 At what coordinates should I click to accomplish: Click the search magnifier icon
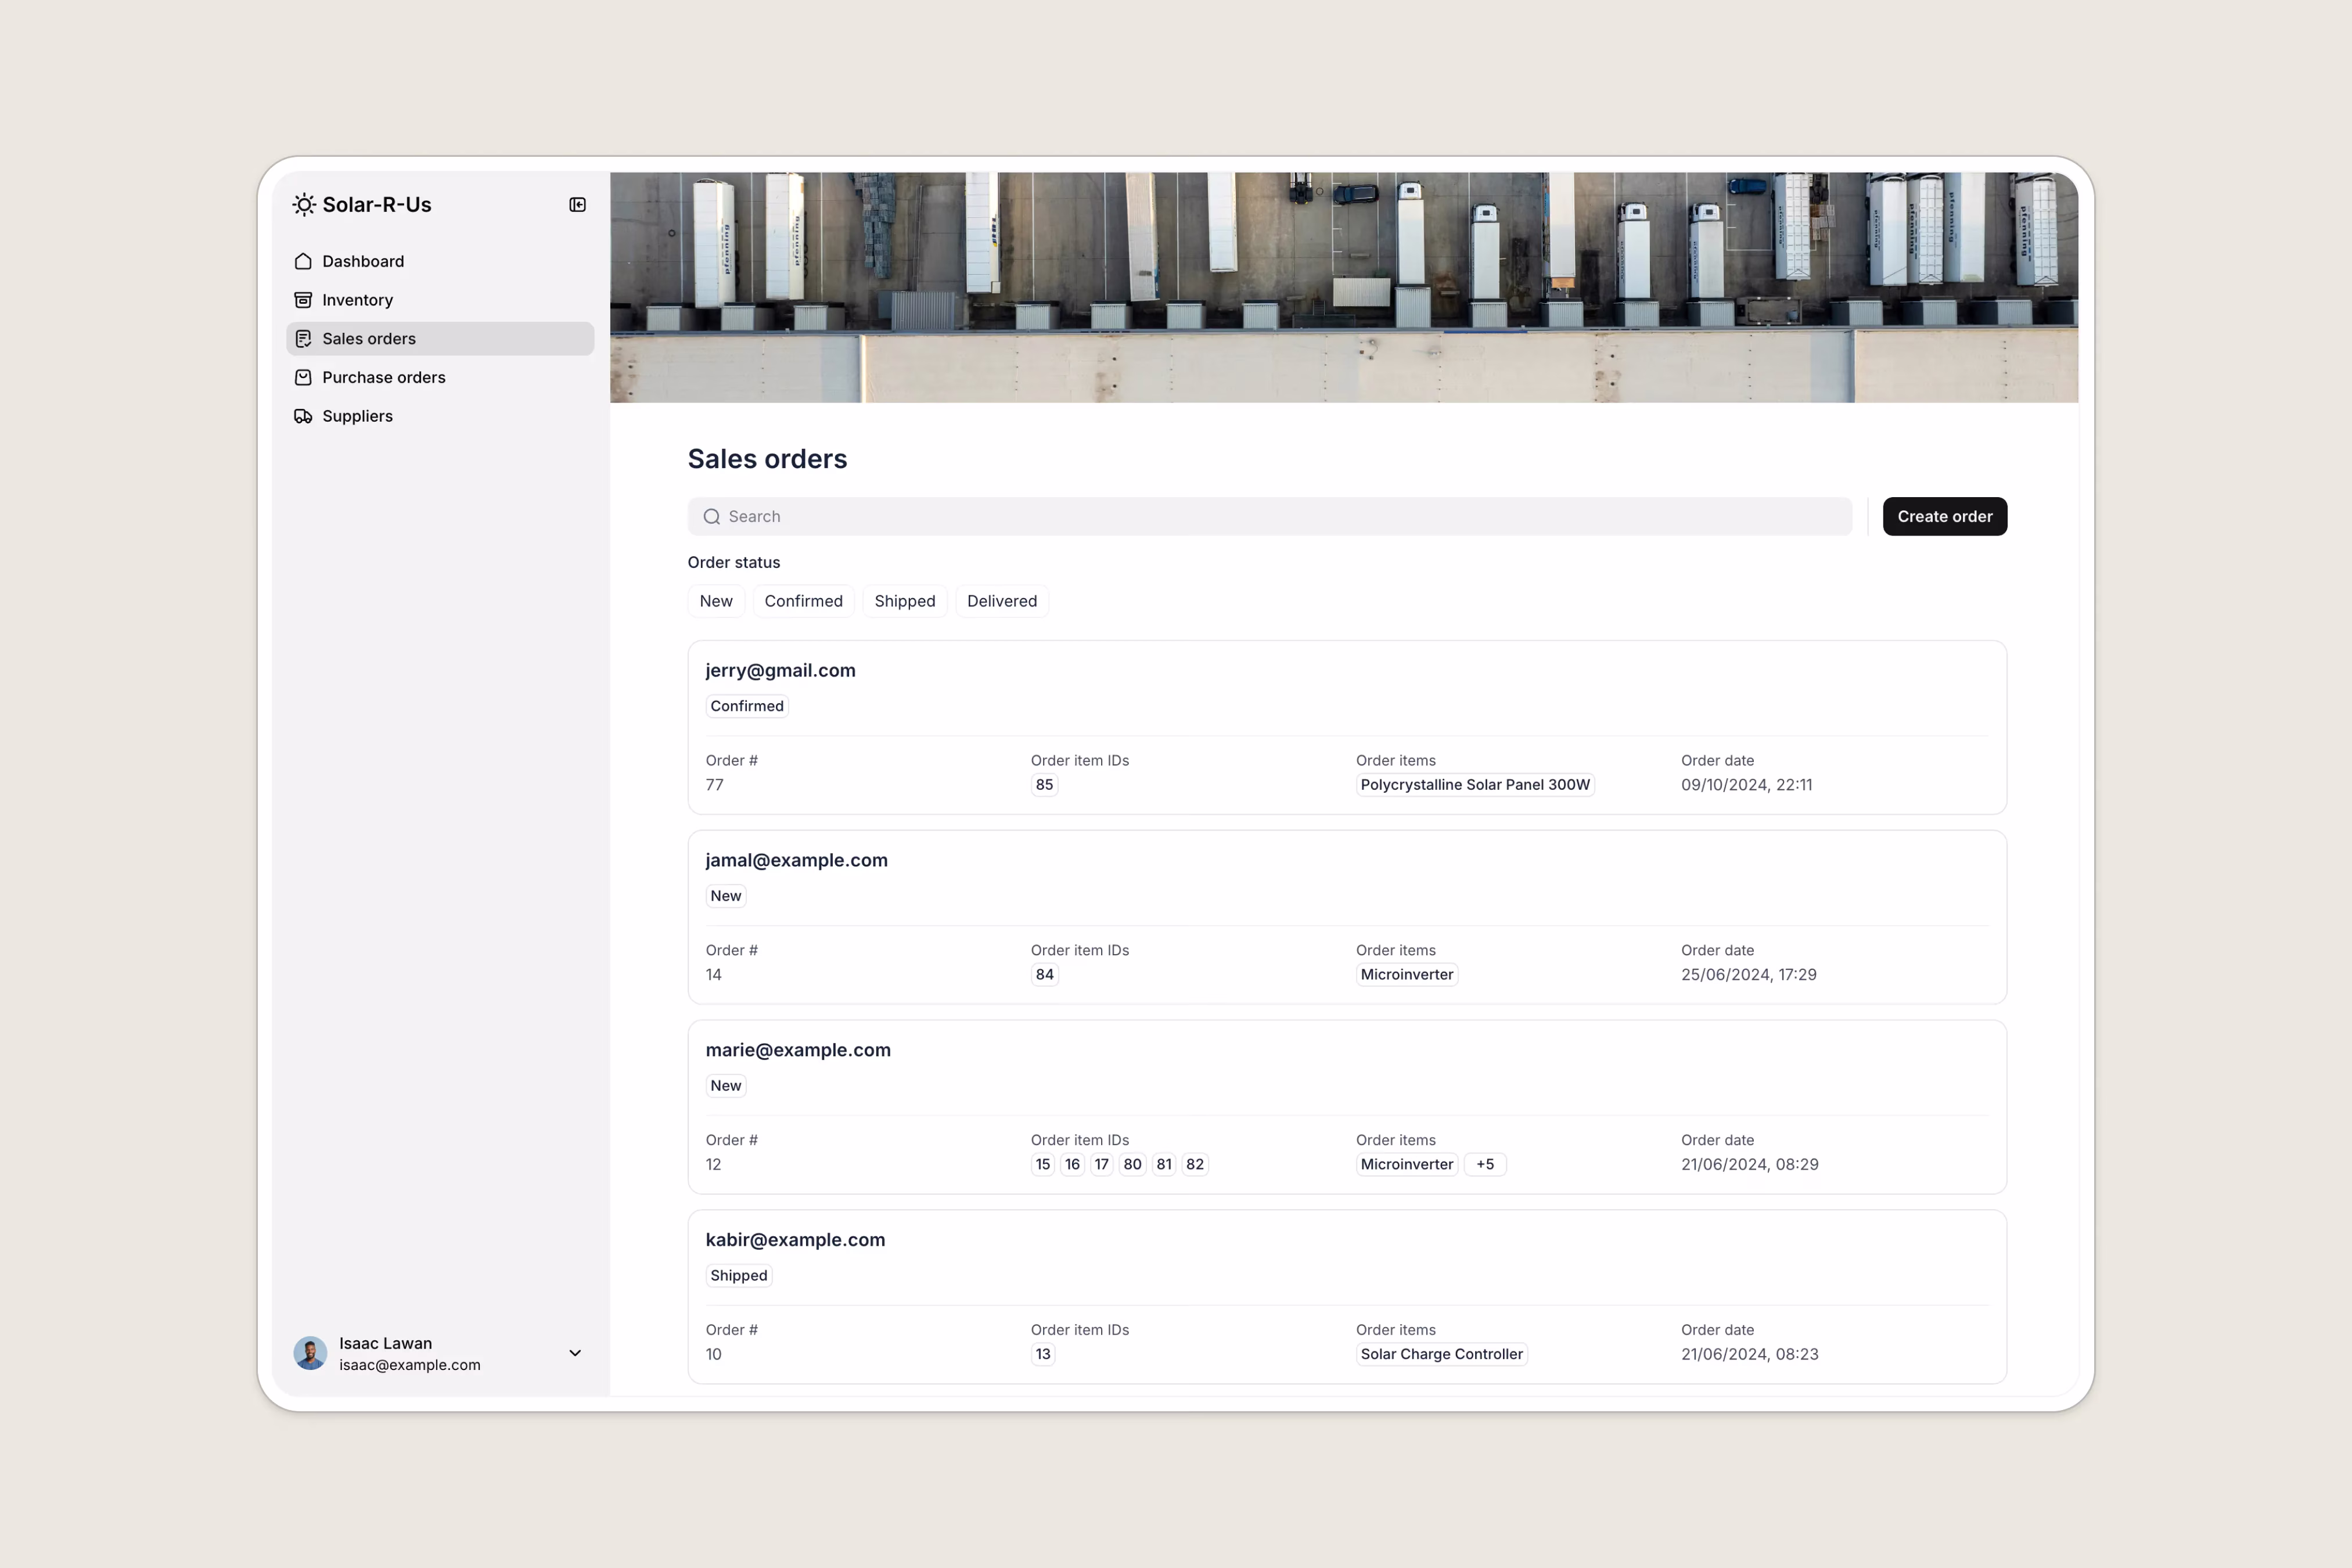711,516
